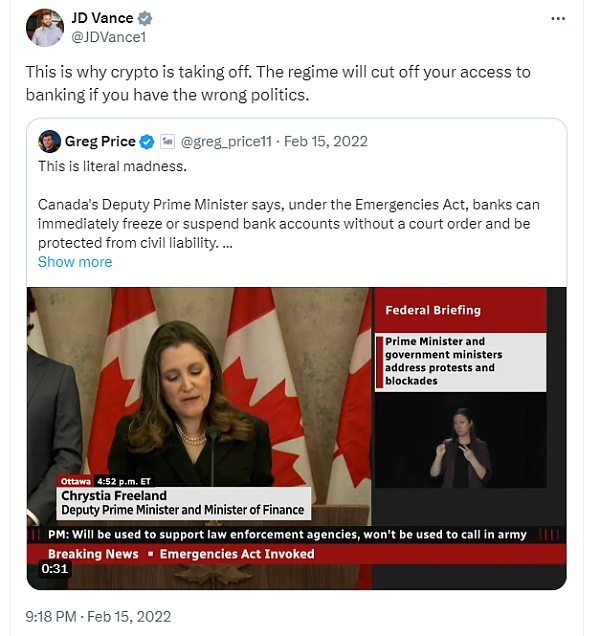Open JD Vance's profile picture

click(45, 28)
